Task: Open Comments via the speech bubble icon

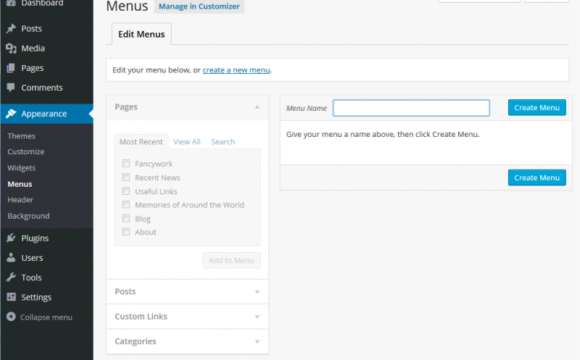Action: 11,88
